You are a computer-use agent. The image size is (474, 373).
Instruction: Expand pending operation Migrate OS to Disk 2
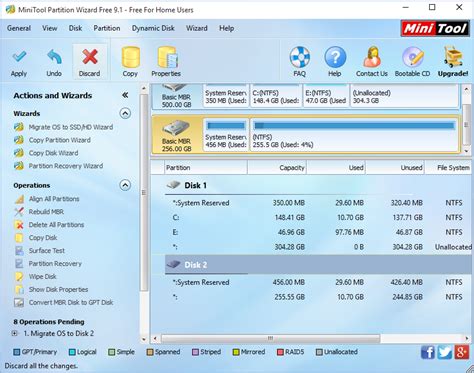coord(15,333)
